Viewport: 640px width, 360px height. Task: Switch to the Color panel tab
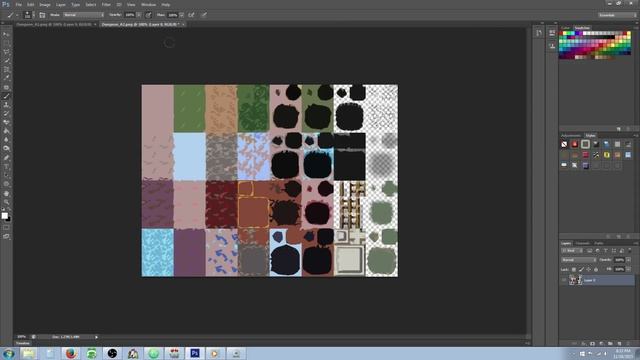tap(565, 28)
